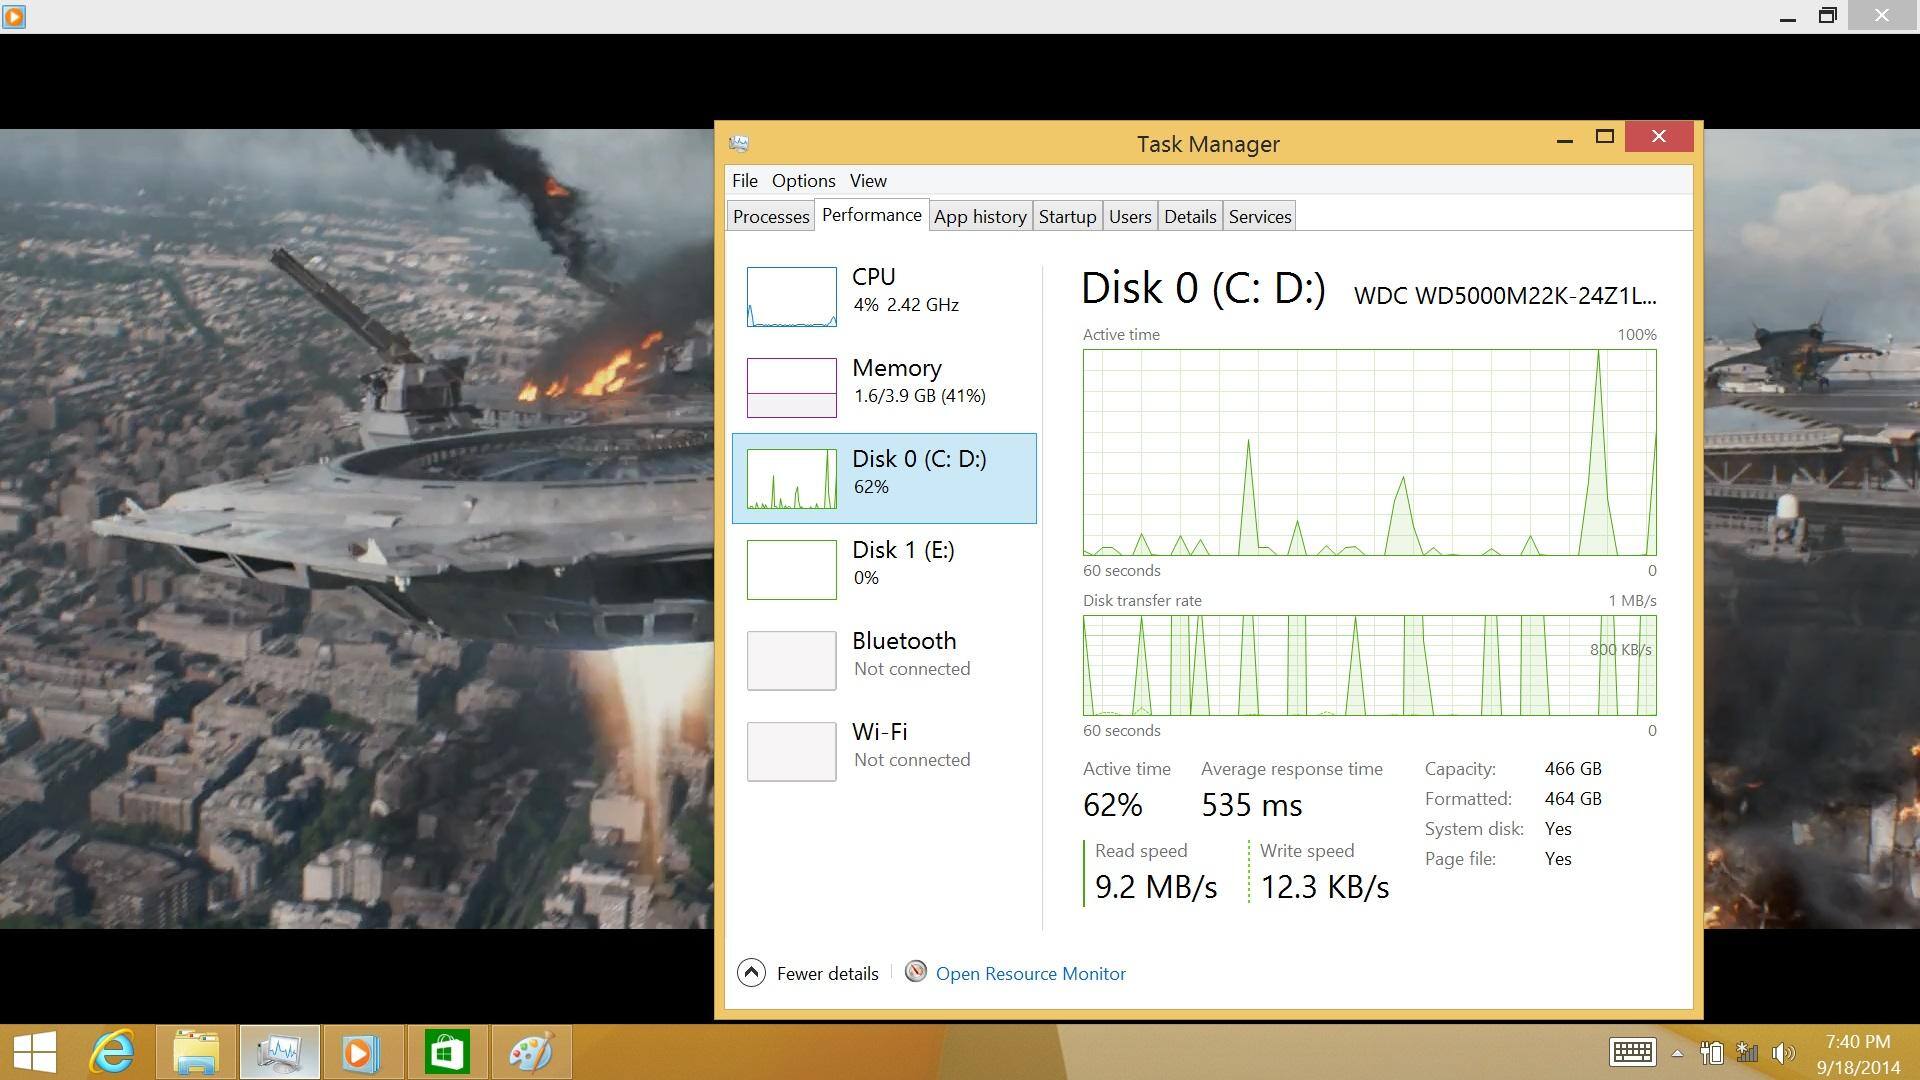Click the Open Resource Monitor link

tap(1030, 974)
